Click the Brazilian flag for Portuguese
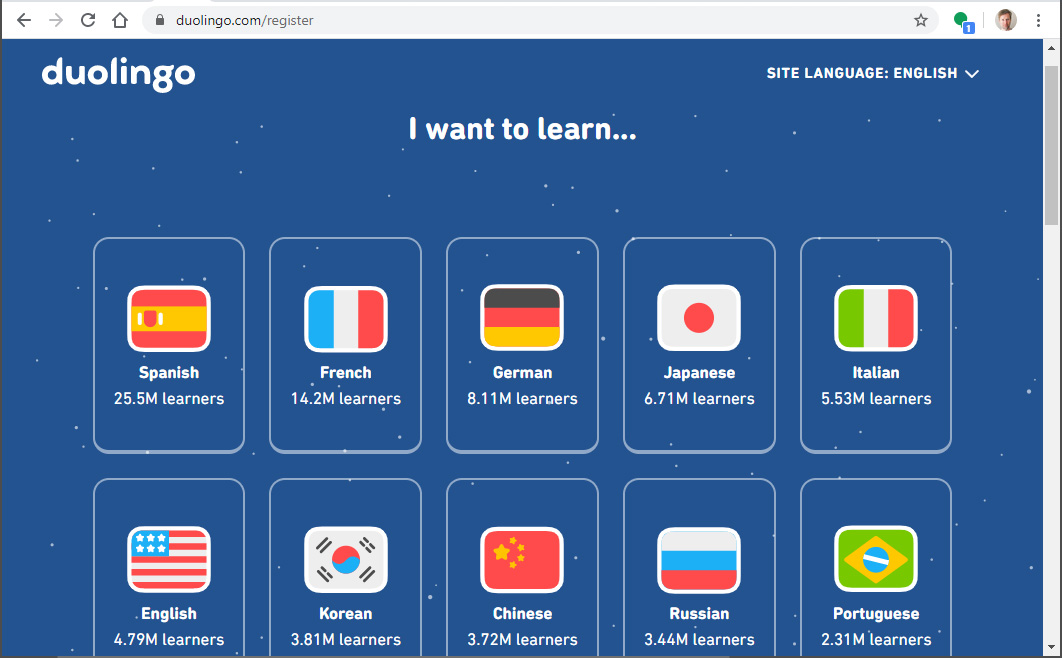 click(x=876, y=559)
